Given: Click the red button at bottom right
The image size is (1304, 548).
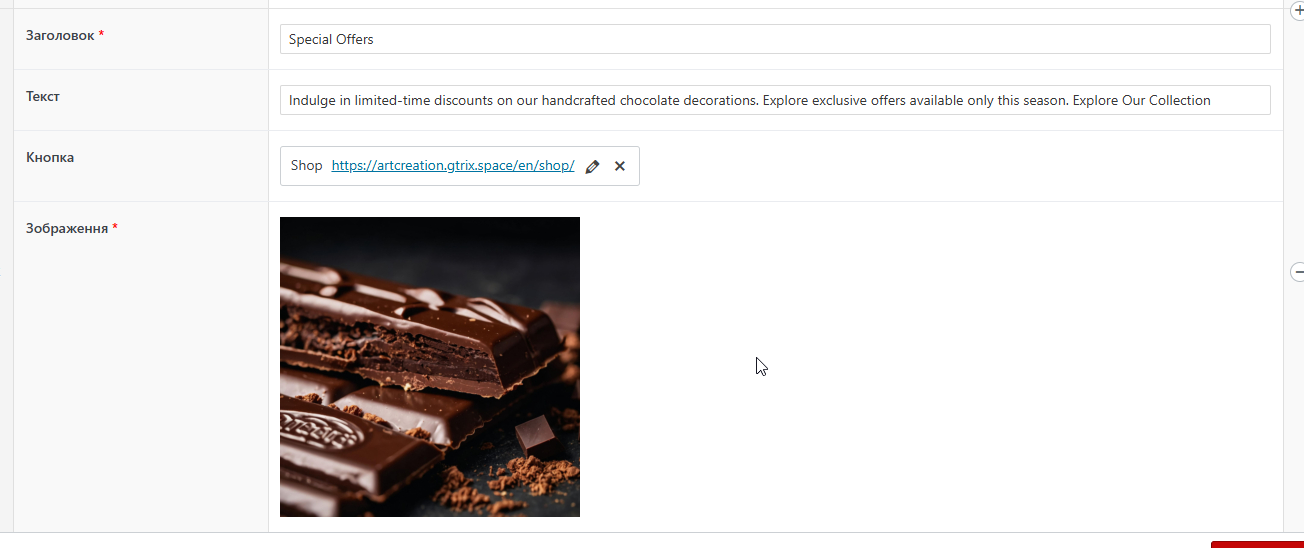Looking at the screenshot, I should [x=1257, y=544].
